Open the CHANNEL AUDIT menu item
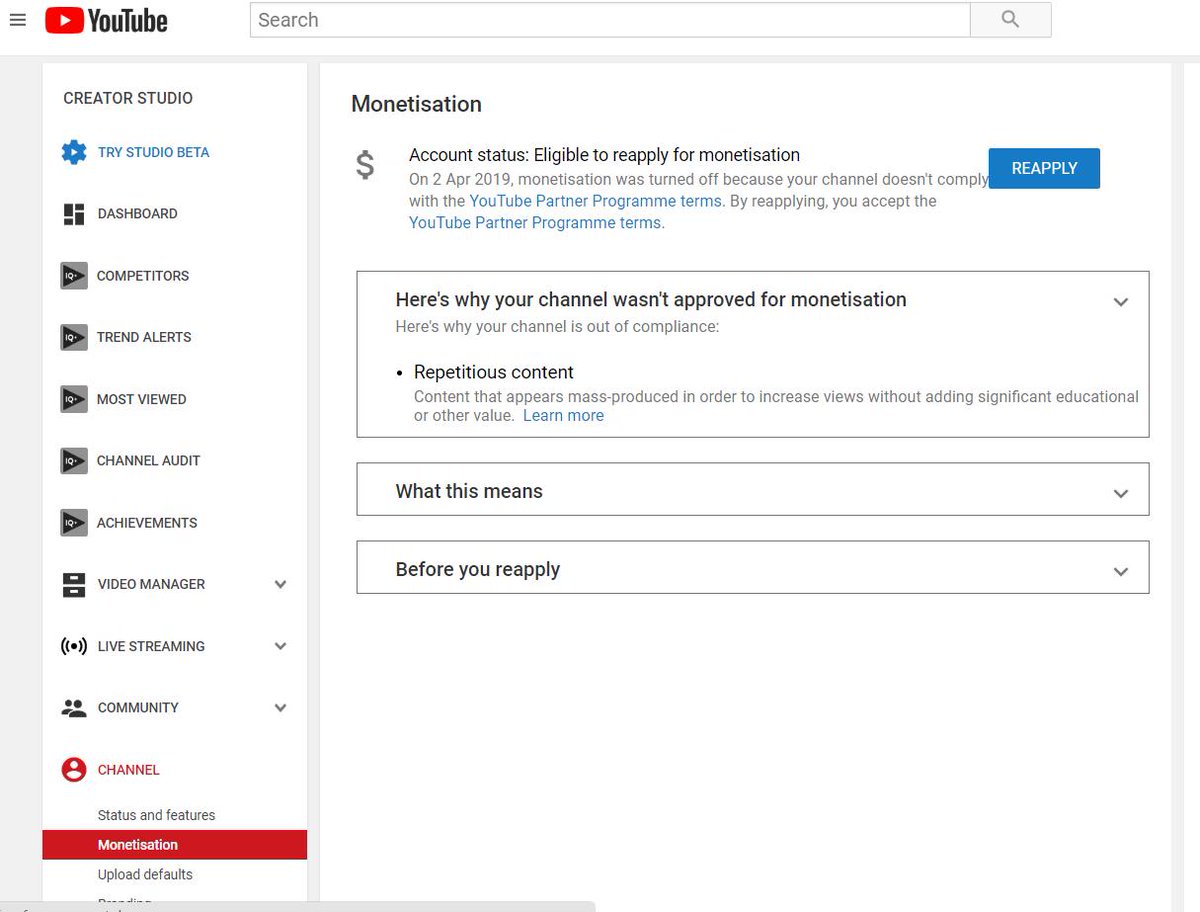This screenshot has width=1200, height=912. [148, 461]
